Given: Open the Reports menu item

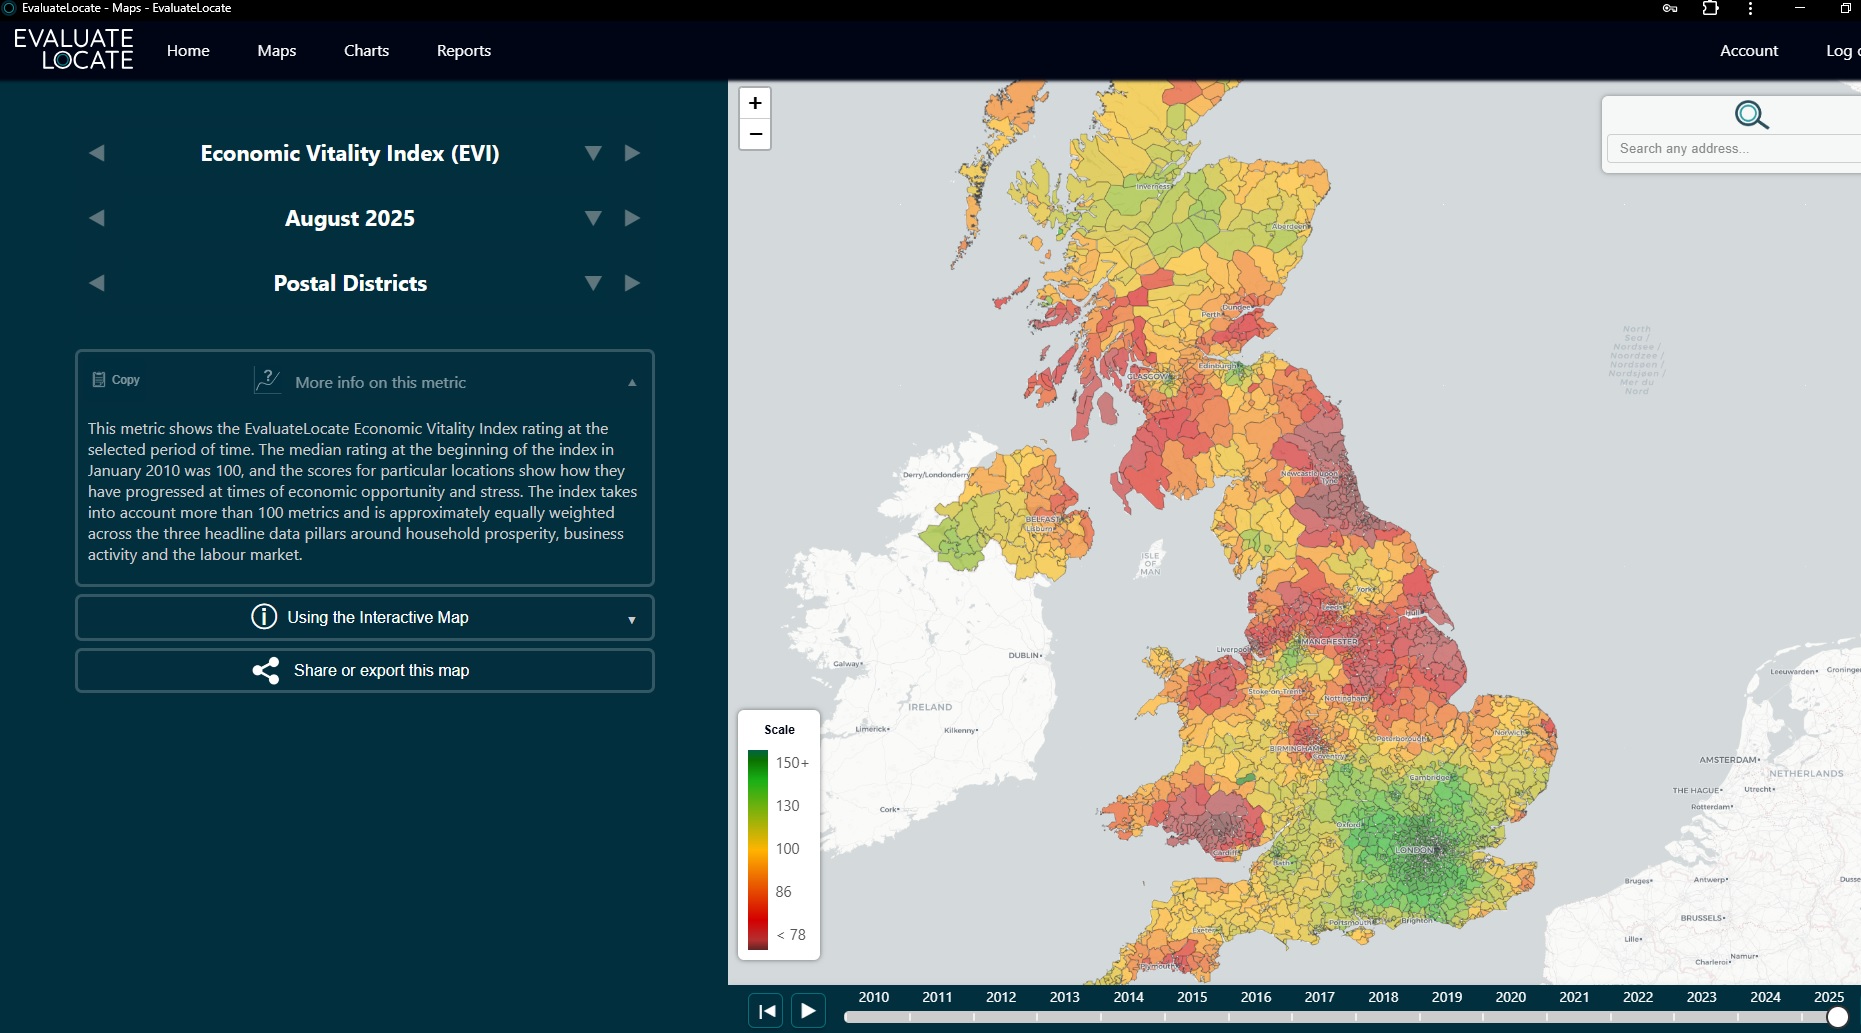Looking at the screenshot, I should (x=463, y=51).
